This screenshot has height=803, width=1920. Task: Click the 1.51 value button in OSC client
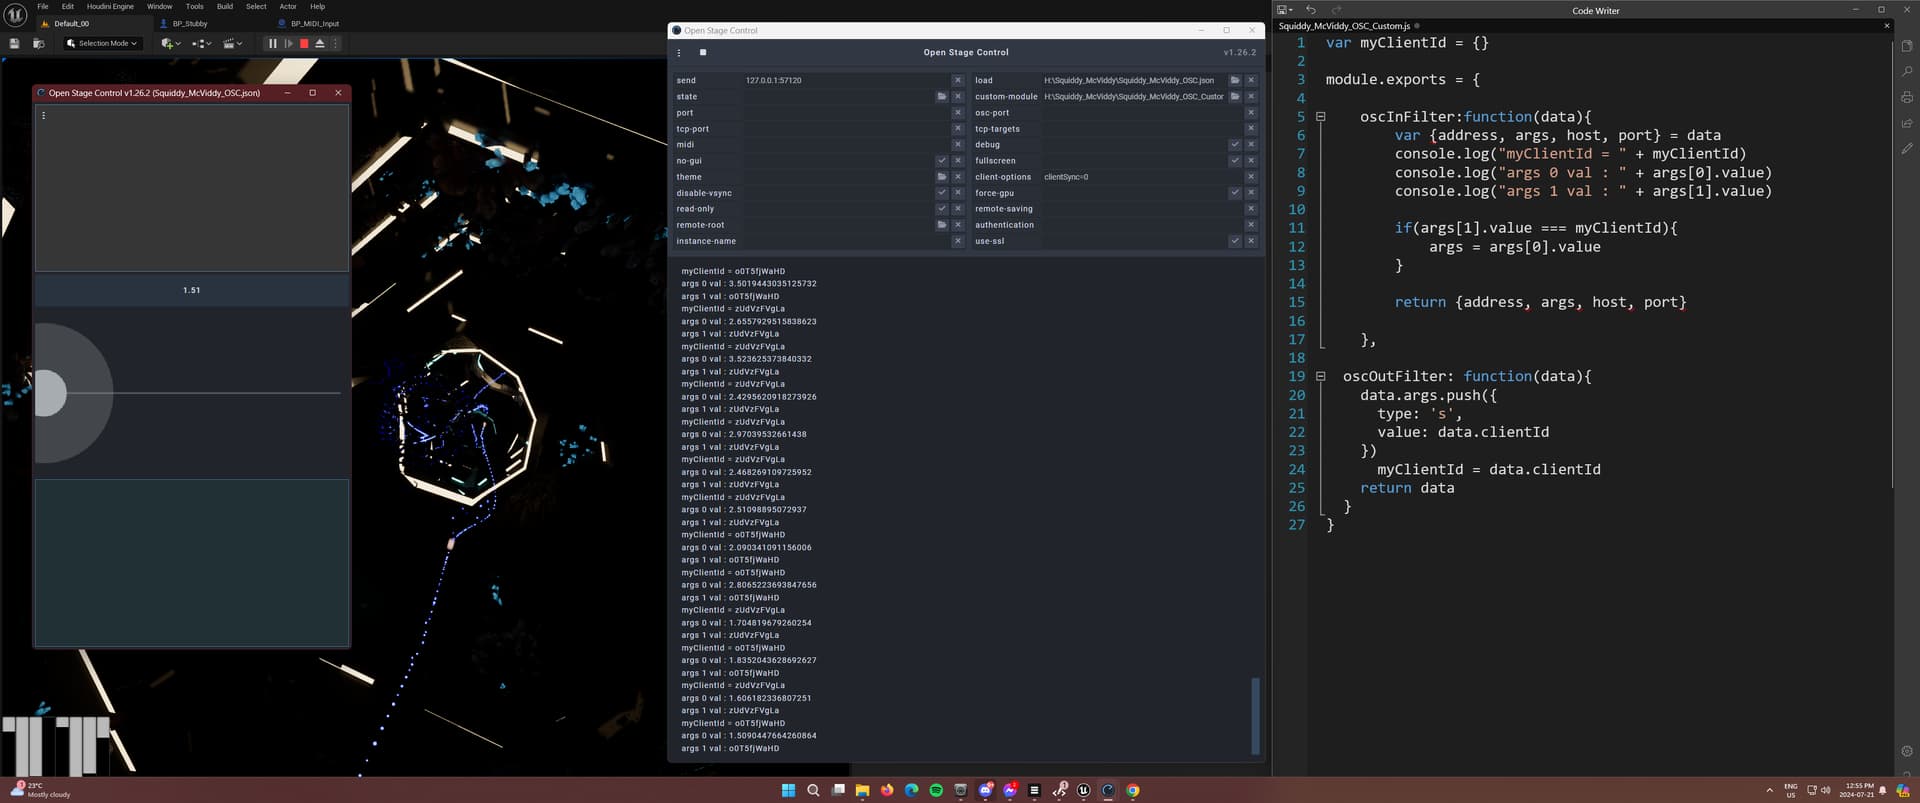coord(192,290)
